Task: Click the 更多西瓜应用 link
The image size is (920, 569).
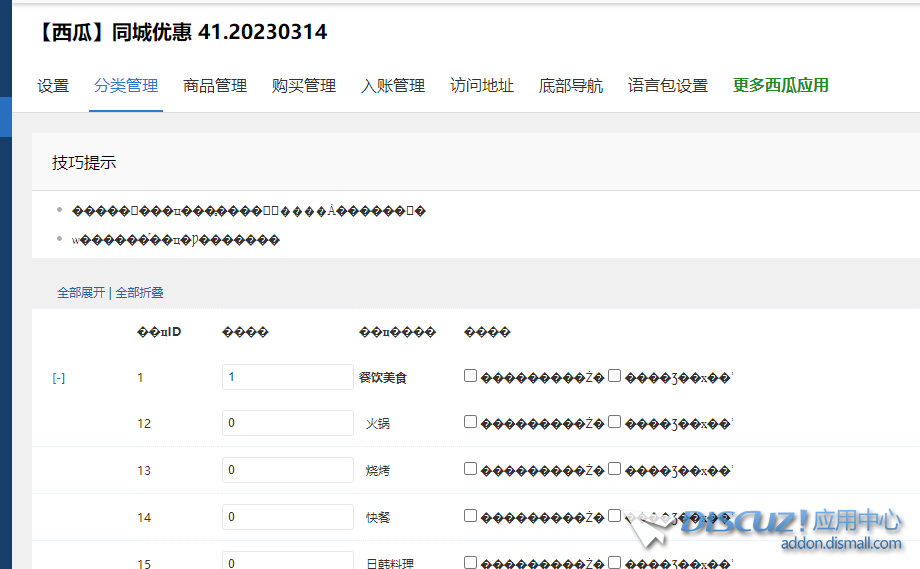Action: [780, 86]
